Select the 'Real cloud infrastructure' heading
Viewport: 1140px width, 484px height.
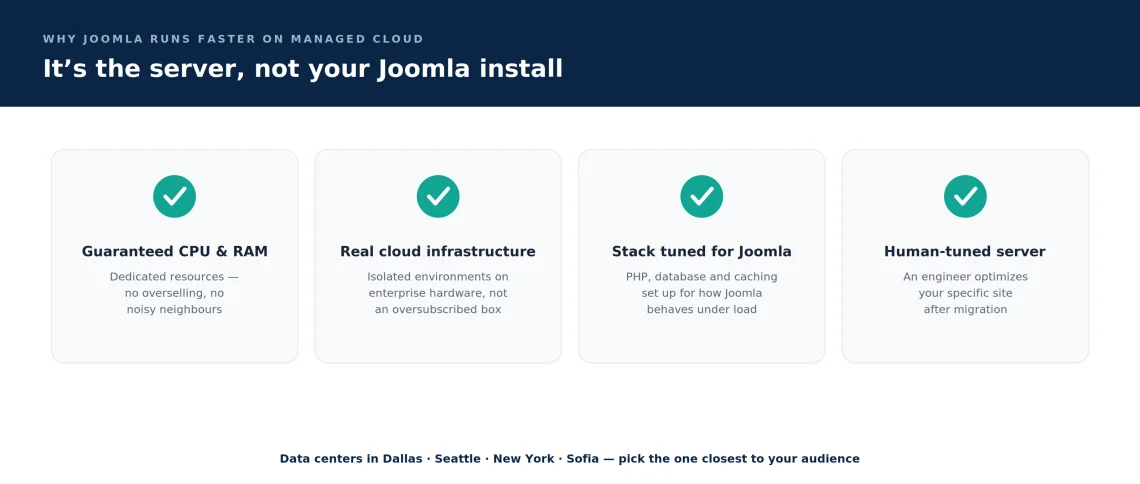tap(438, 251)
